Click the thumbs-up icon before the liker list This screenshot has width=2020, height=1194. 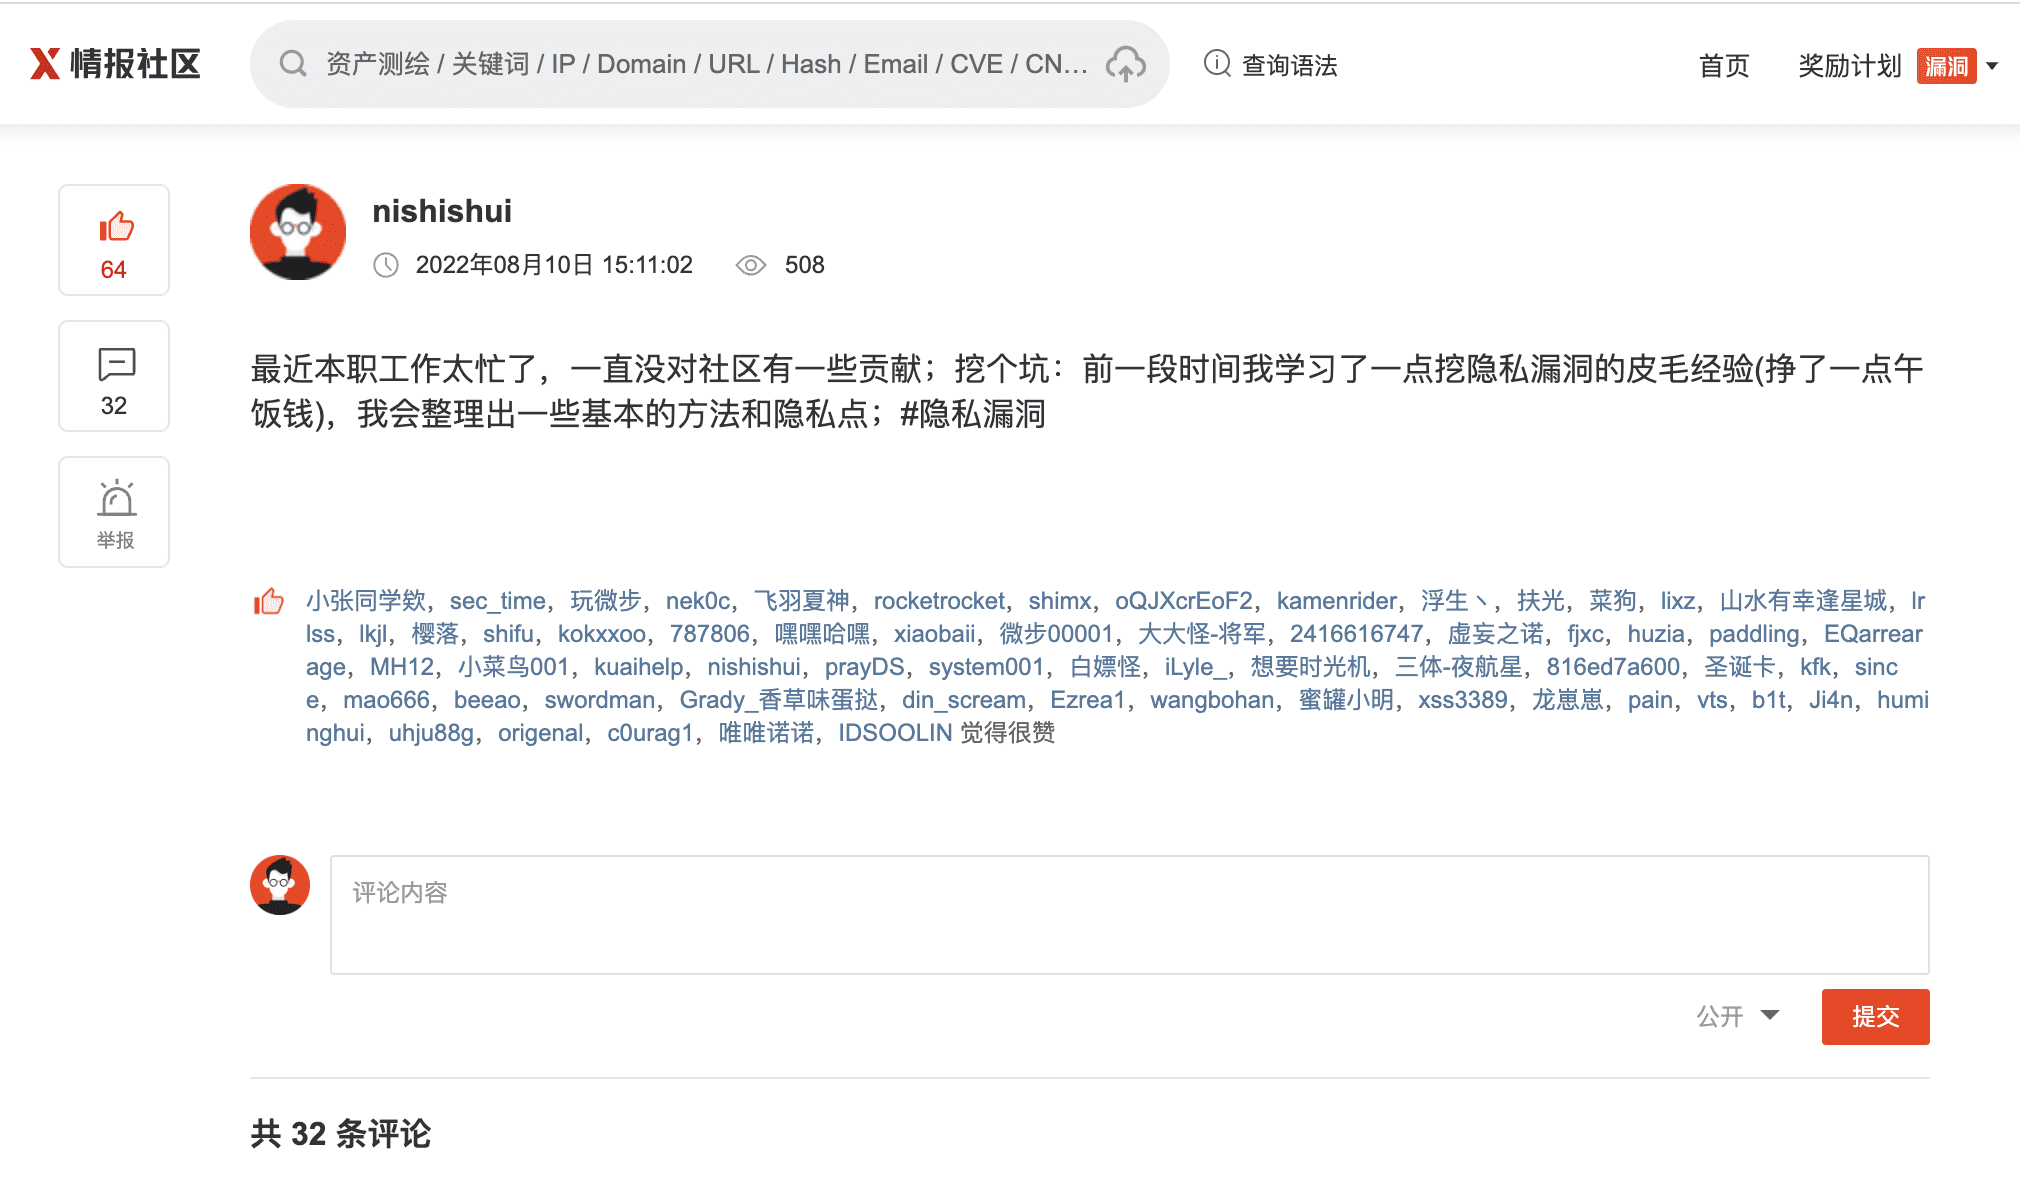pyautogui.click(x=268, y=600)
